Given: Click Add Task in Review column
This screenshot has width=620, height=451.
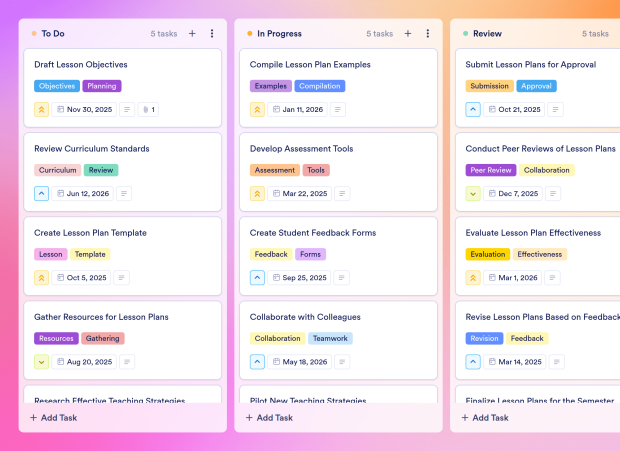Looking at the screenshot, I should (x=485, y=418).
